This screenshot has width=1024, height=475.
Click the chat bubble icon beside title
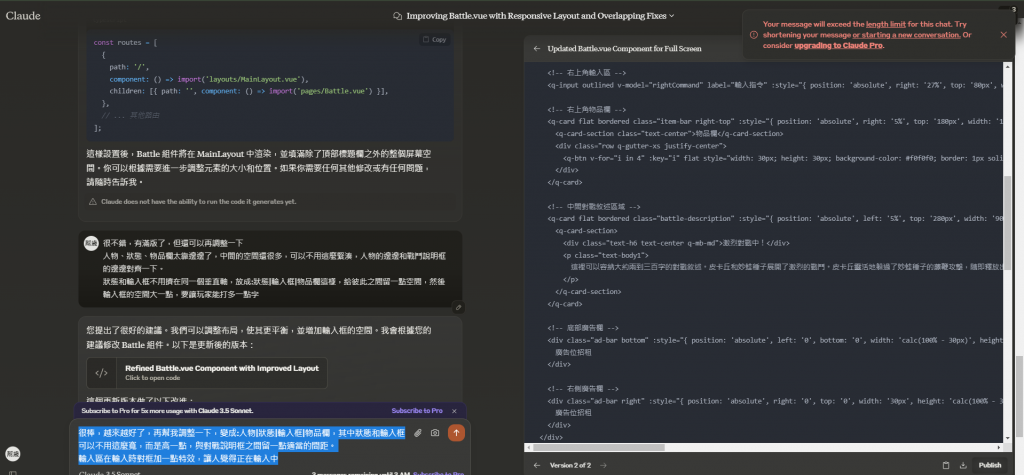pos(397,16)
